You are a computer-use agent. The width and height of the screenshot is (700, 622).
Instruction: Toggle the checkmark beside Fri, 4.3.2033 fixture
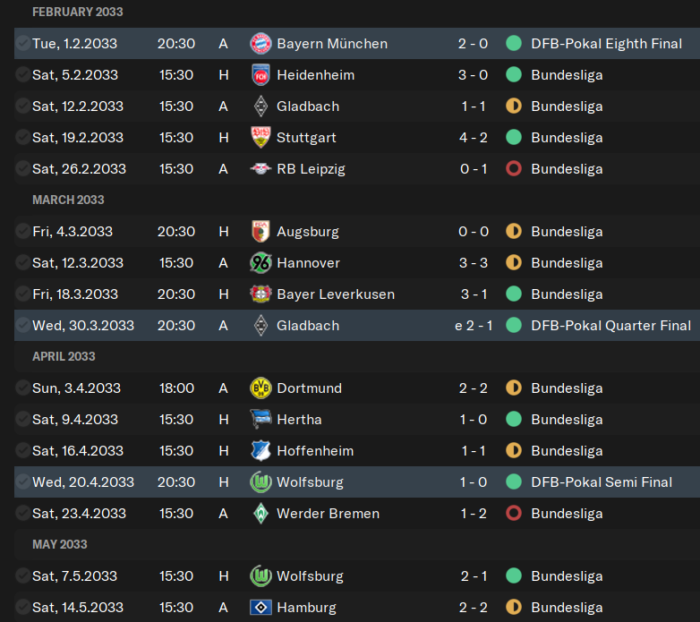pyautogui.click(x=22, y=231)
